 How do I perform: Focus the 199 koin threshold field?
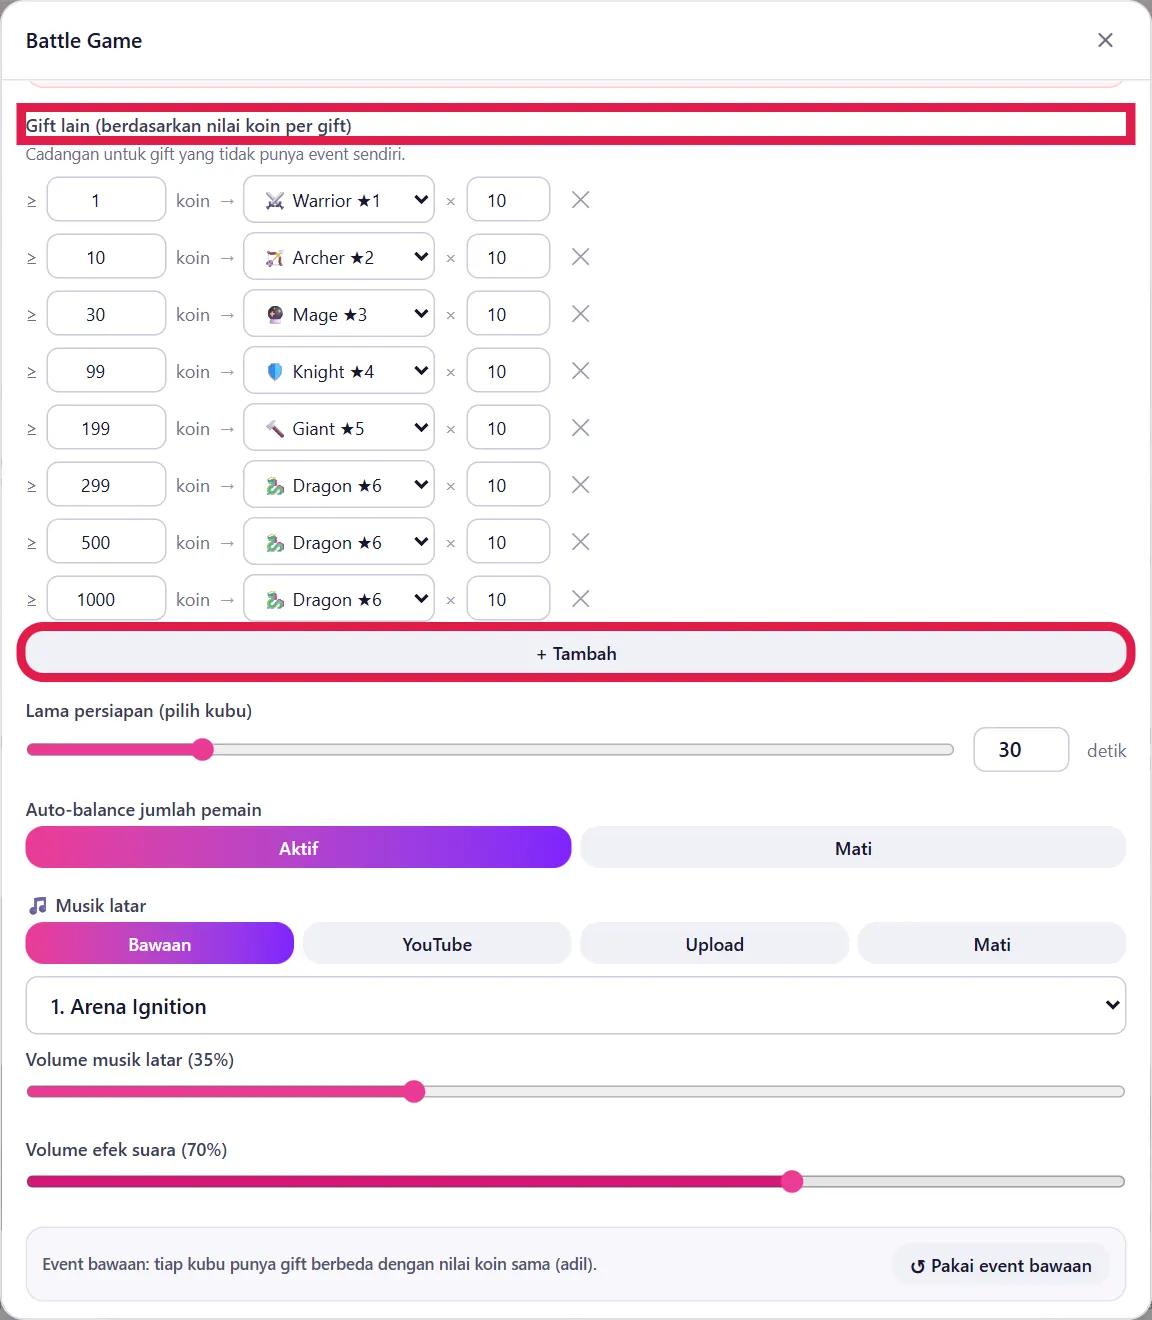pos(106,428)
